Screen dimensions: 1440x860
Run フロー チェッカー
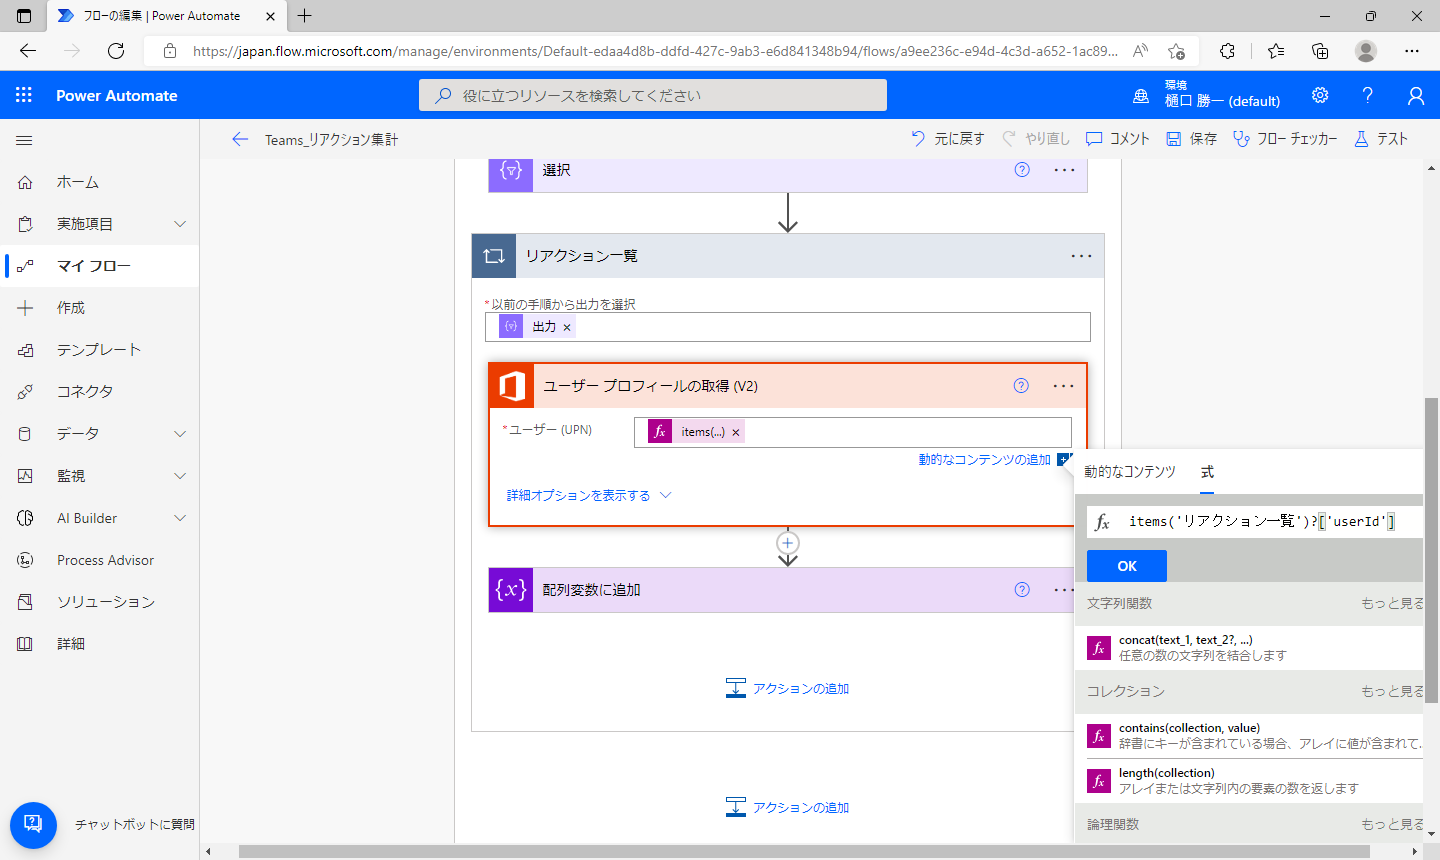(x=1285, y=139)
